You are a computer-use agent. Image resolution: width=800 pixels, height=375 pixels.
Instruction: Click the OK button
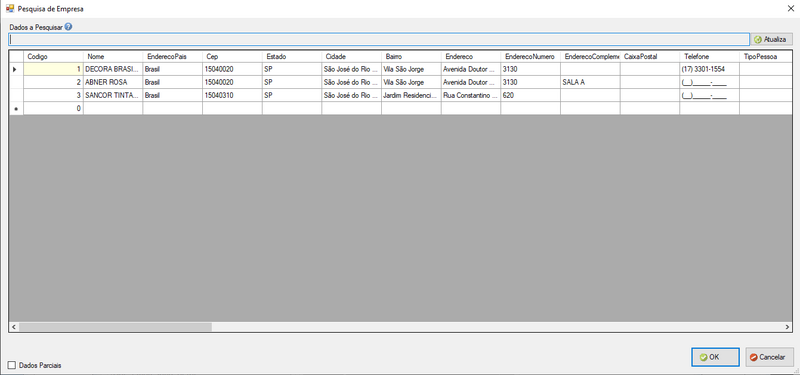tap(715, 357)
